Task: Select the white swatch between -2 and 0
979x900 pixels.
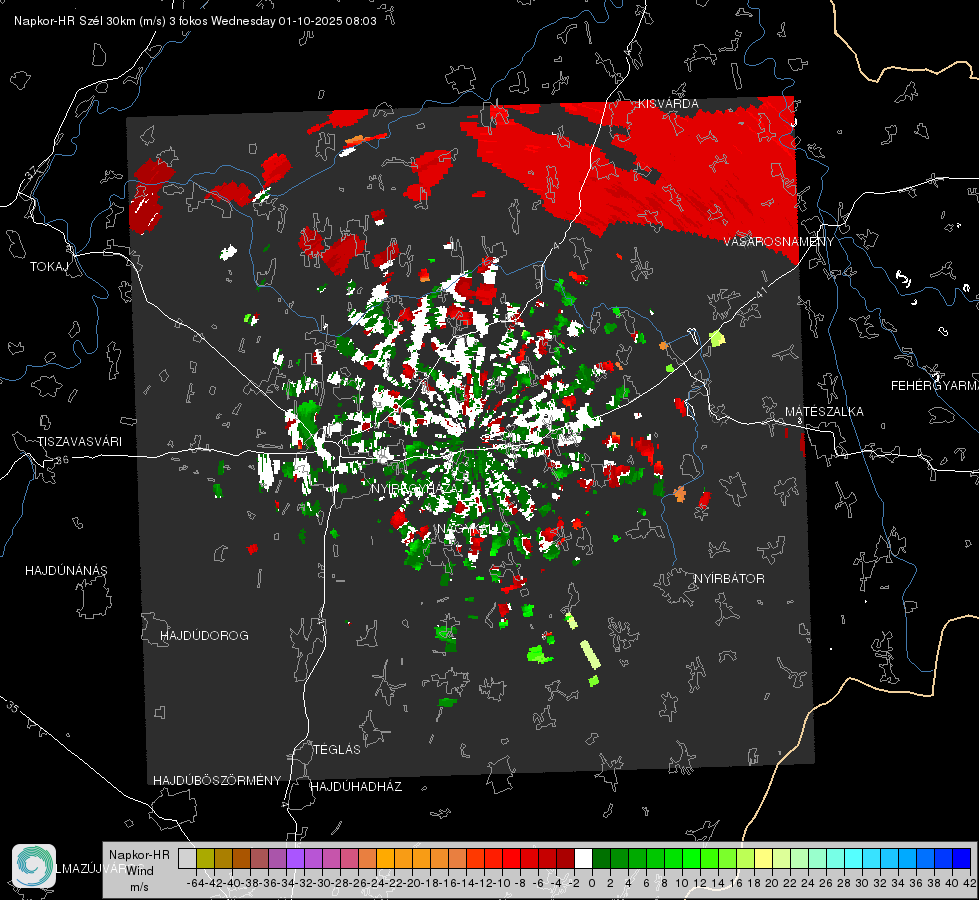Action: [x=583, y=858]
